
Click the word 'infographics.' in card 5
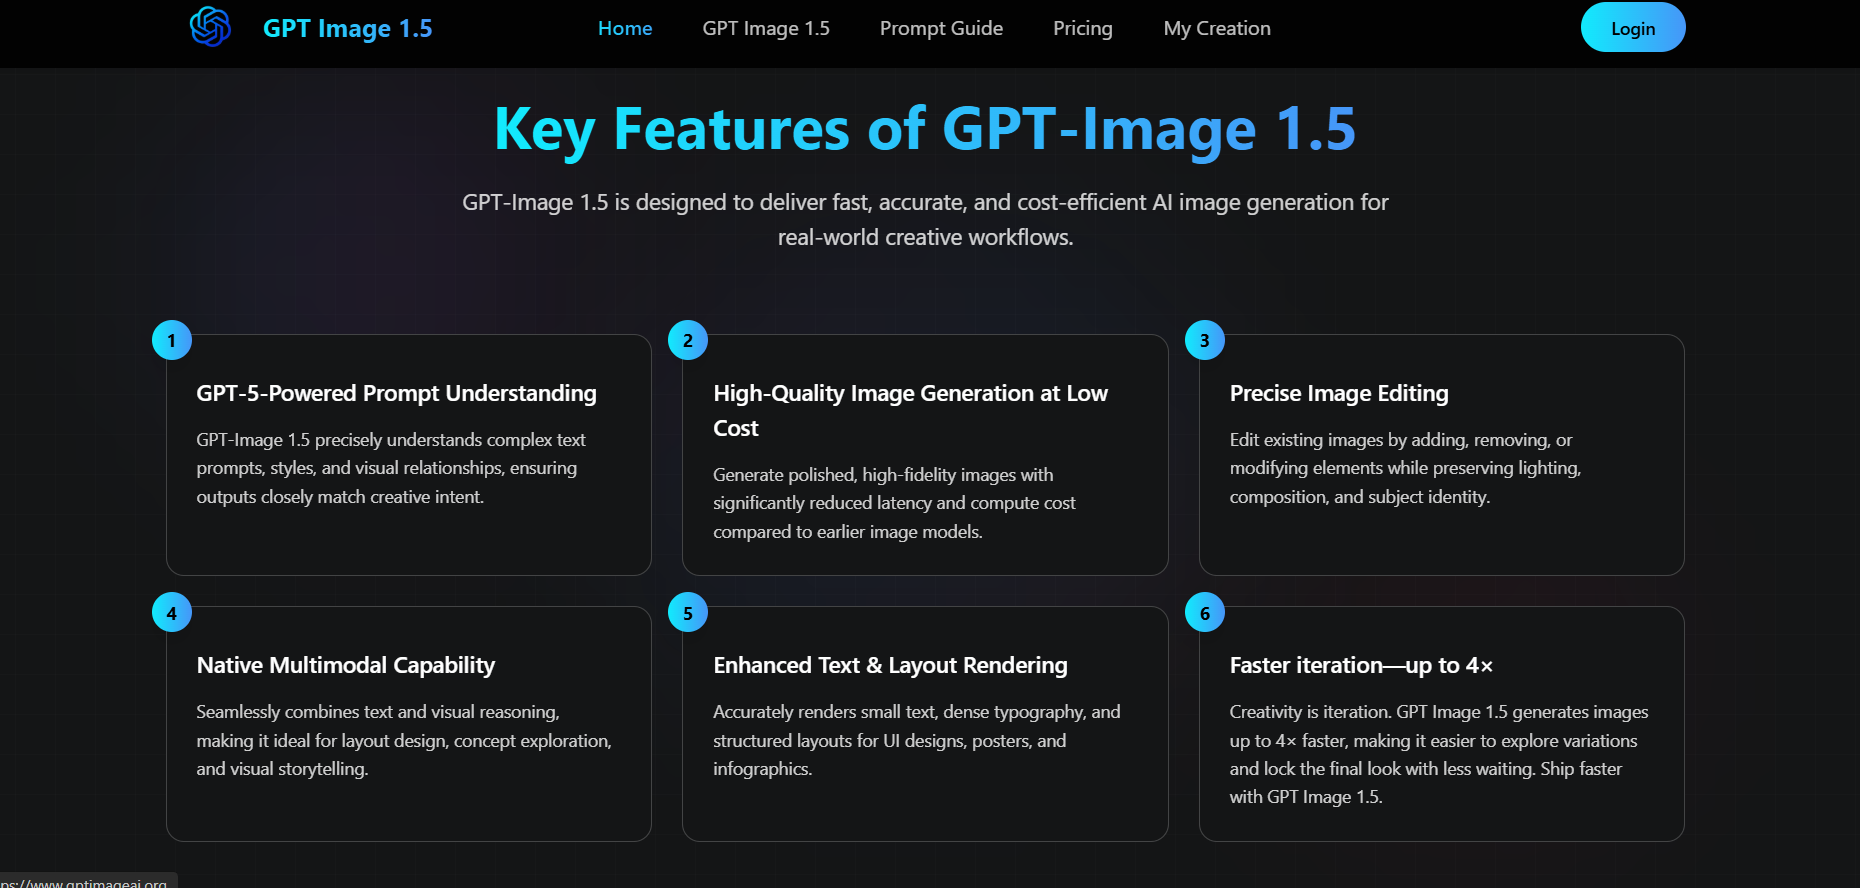click(x=762, y=769)
